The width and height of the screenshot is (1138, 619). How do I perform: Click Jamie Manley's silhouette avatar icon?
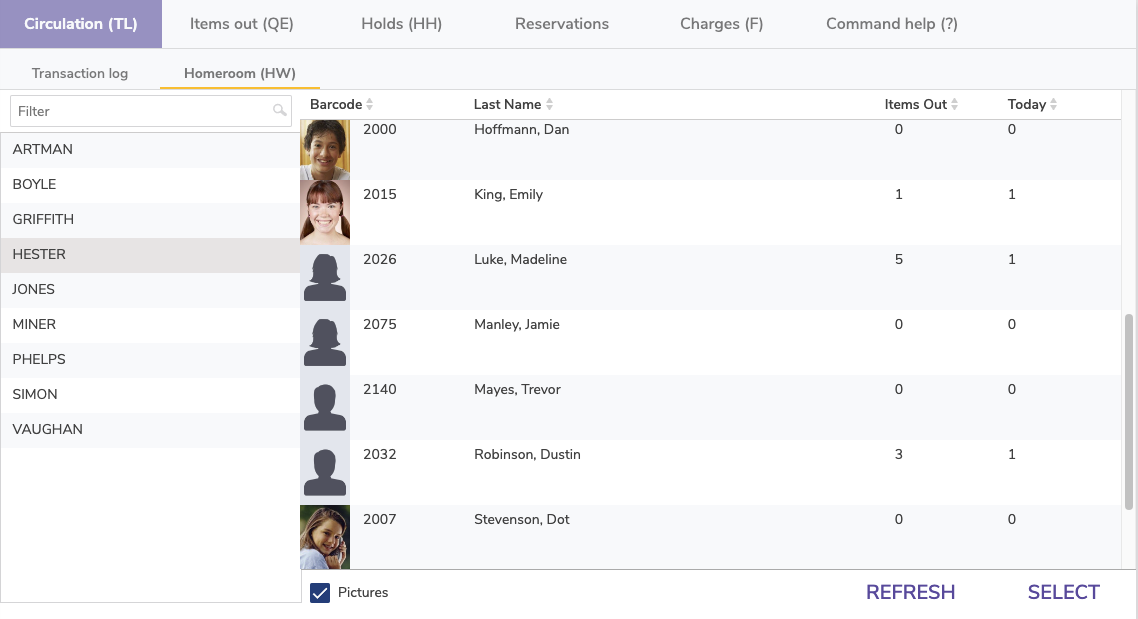(325, 342)
